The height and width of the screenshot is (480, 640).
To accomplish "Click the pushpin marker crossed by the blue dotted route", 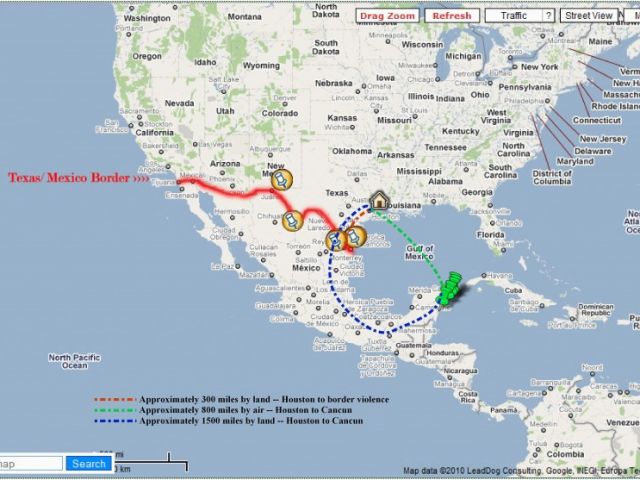I will (x=336, y=240).
